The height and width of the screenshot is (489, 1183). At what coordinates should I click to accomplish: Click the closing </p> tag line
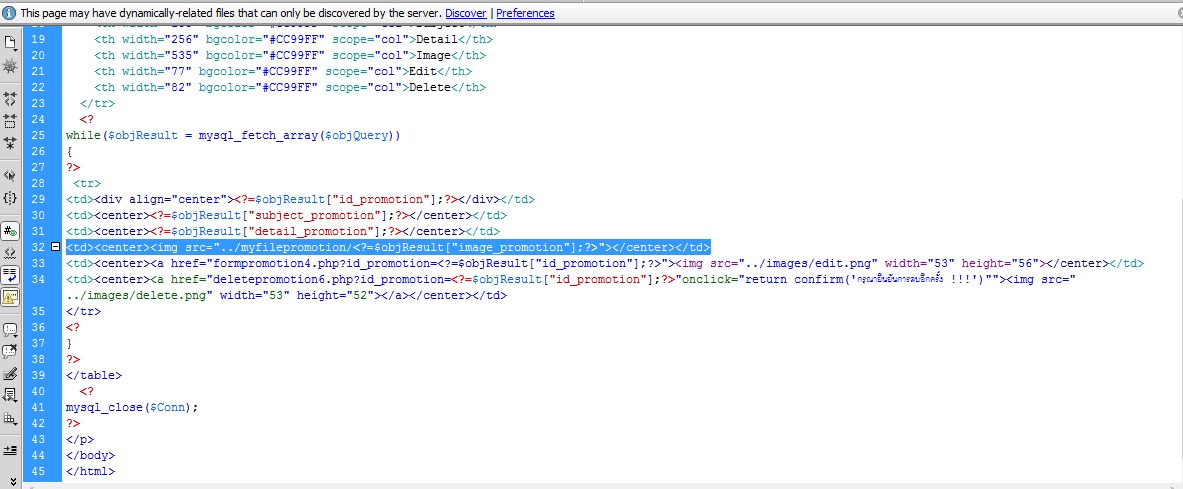tap(80, 439)
